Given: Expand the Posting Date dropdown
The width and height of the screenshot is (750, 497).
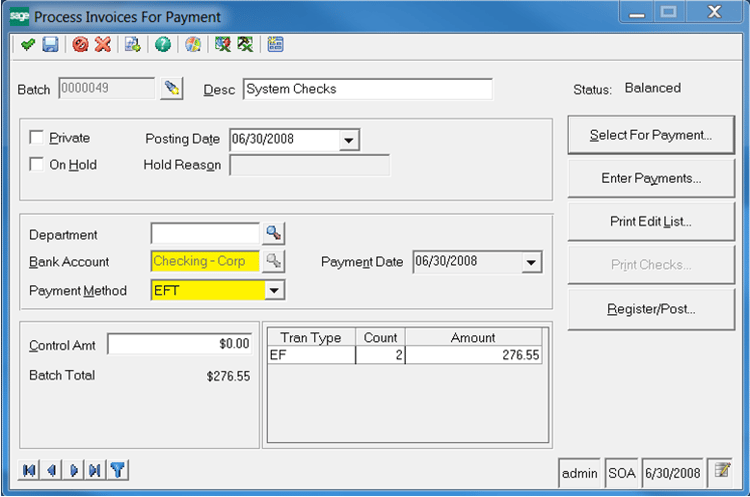Looking at the screenshot, I should point(348,141).
